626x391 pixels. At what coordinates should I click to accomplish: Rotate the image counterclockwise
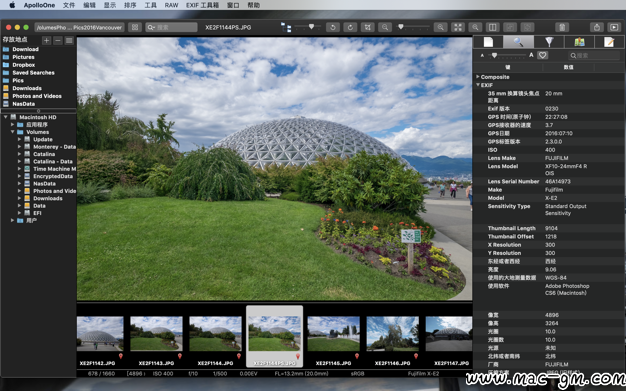click(333, 27)
